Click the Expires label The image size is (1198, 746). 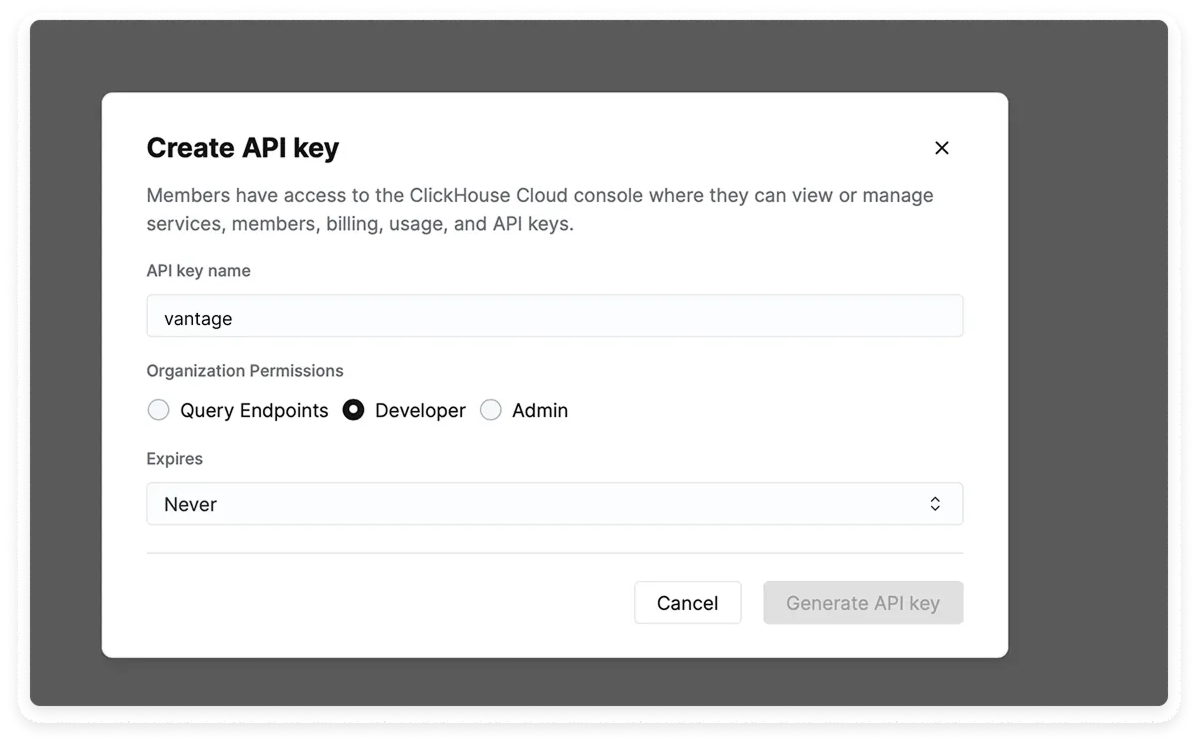[x=175, y=459]
